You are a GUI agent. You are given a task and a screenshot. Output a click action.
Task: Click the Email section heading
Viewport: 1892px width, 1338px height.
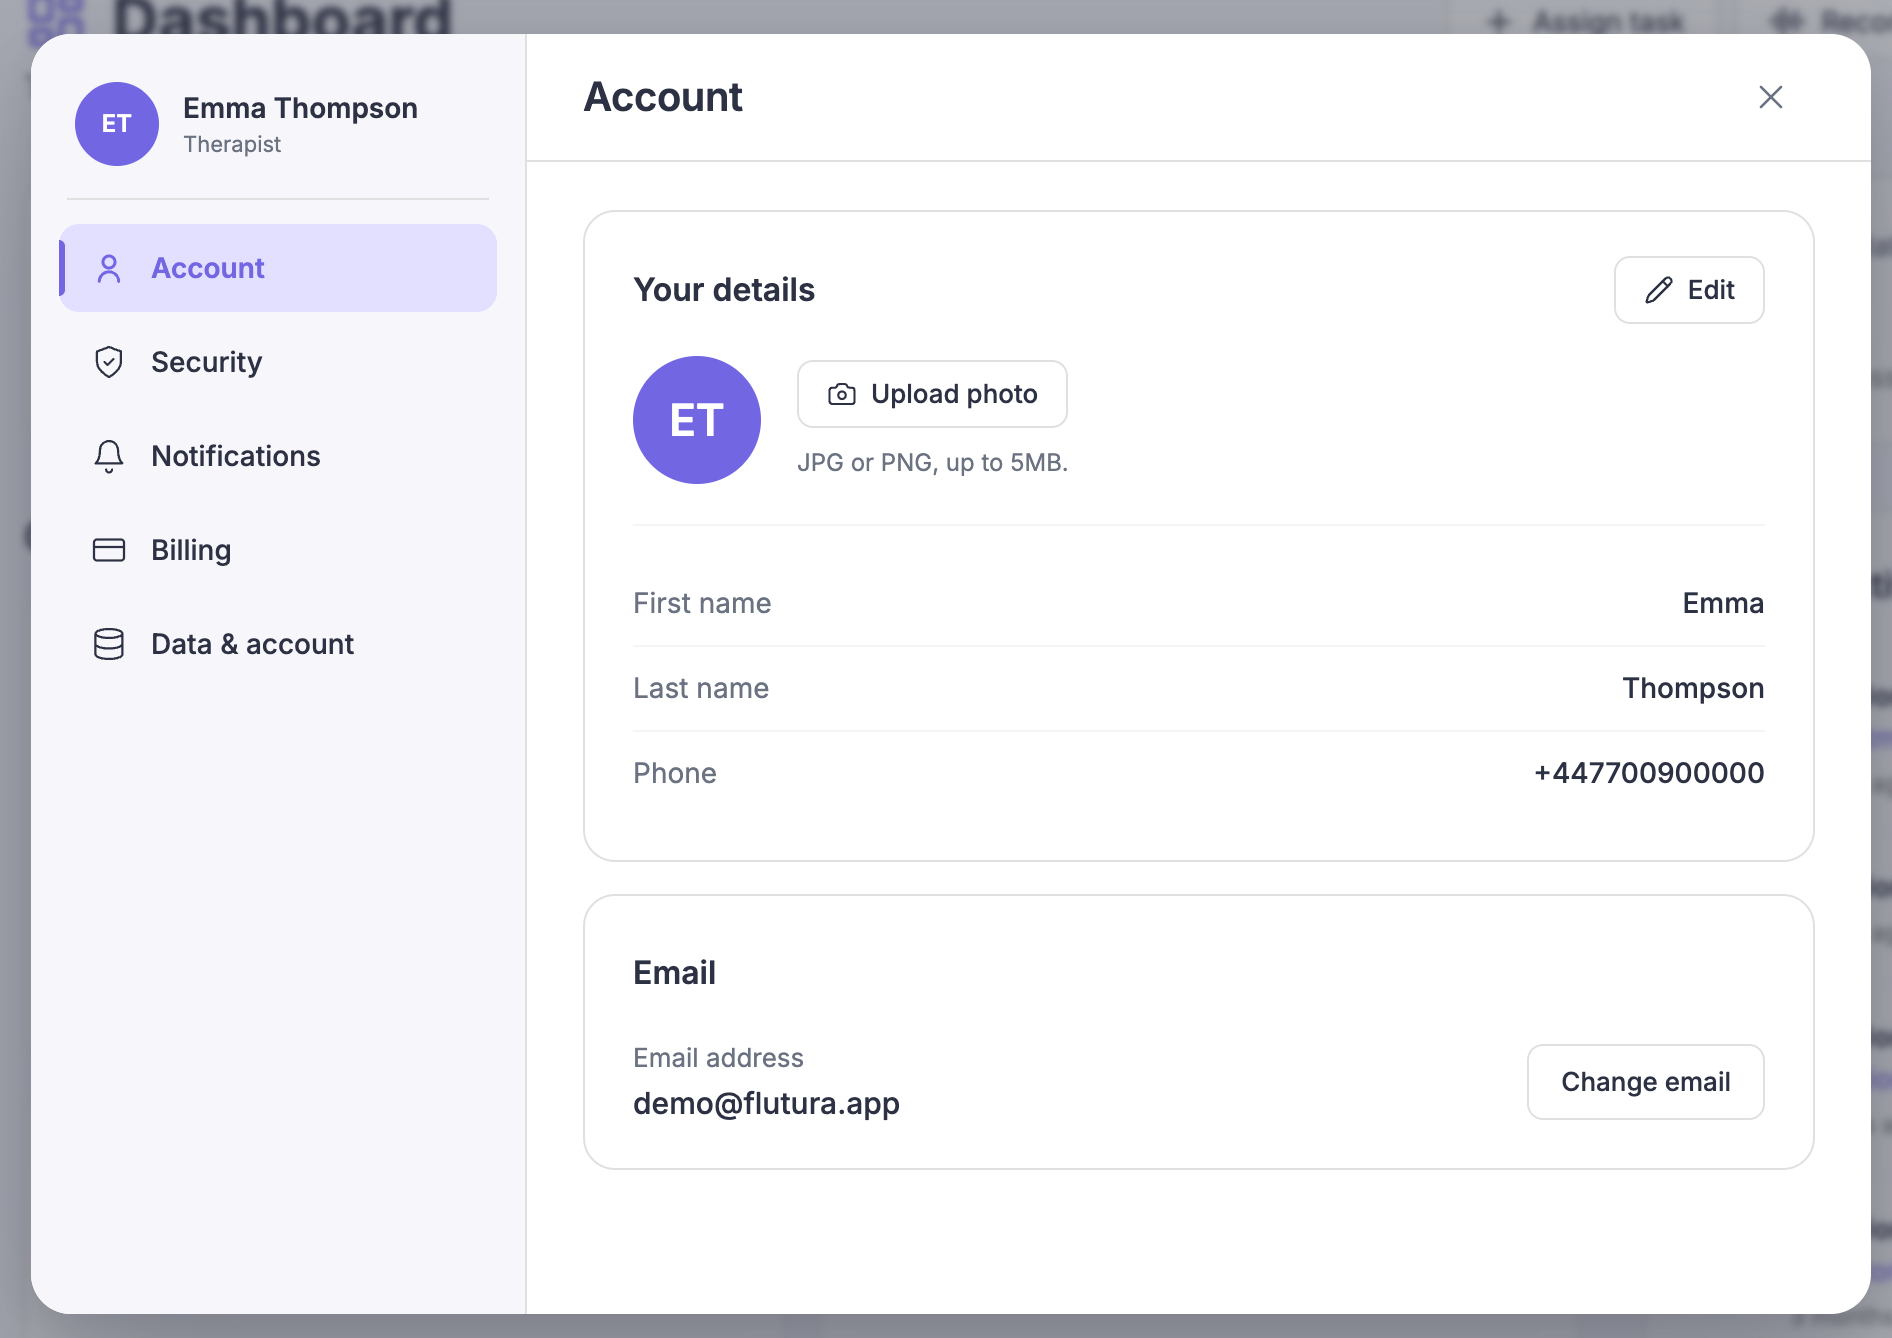[x=674, y=973]
